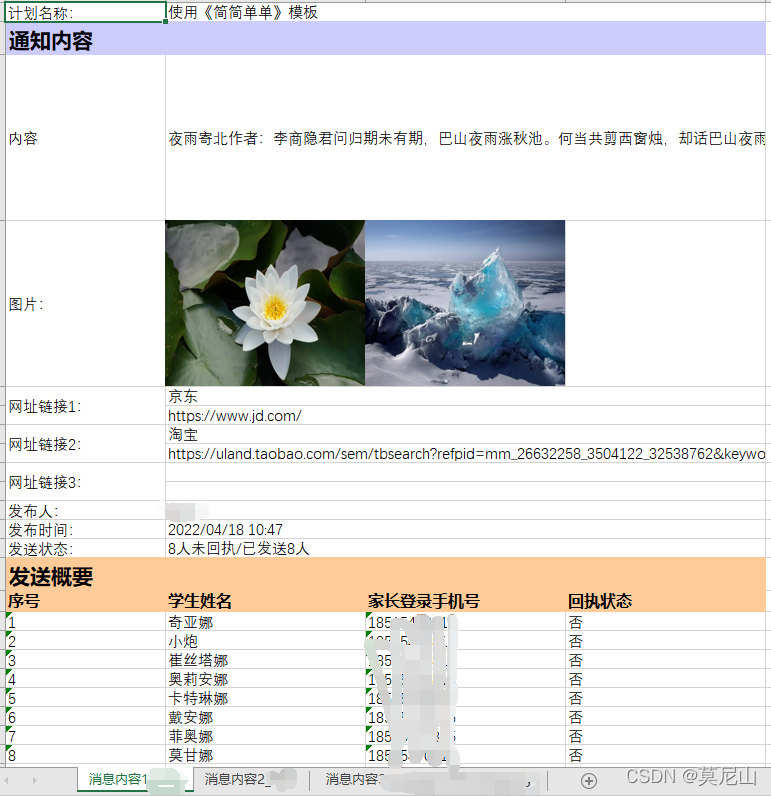Select the student name 崔丝塔娜
Screen dimensions: 771x796
coord(265,660)
